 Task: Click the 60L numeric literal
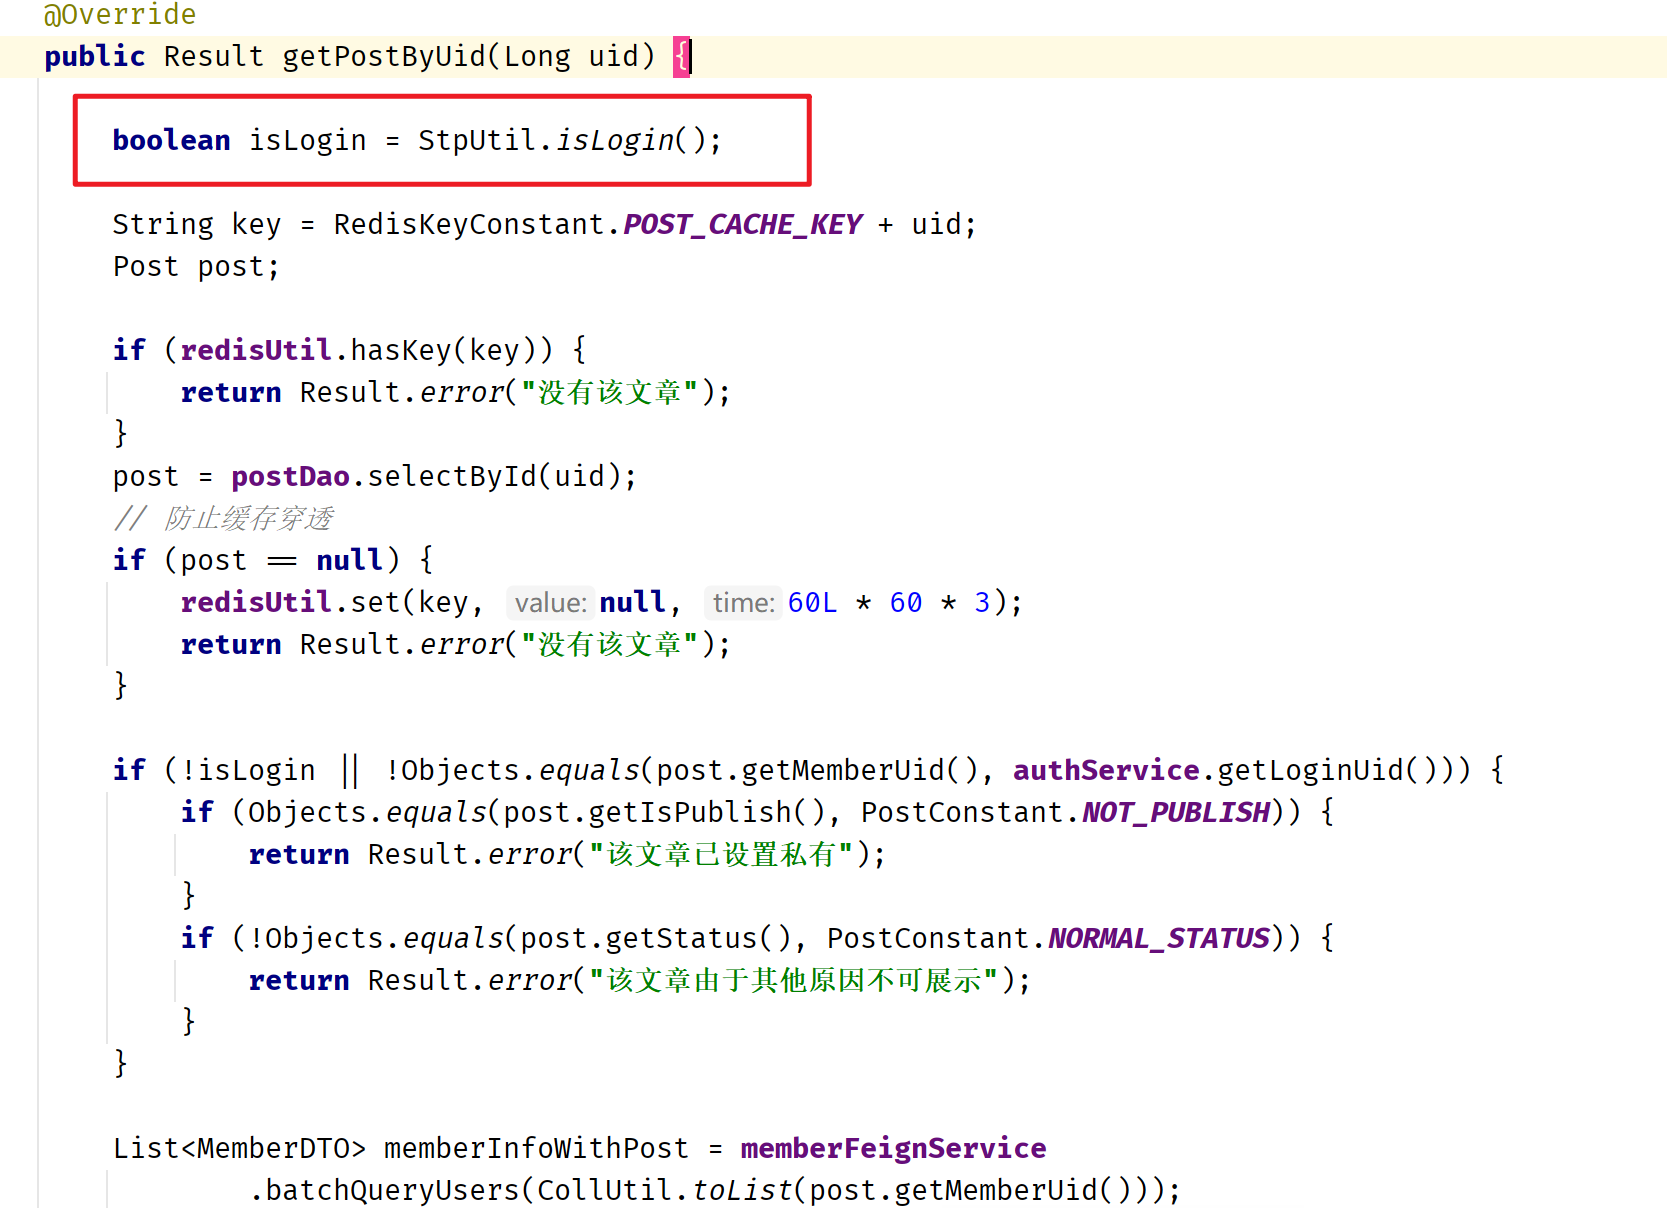pos(812,602)
